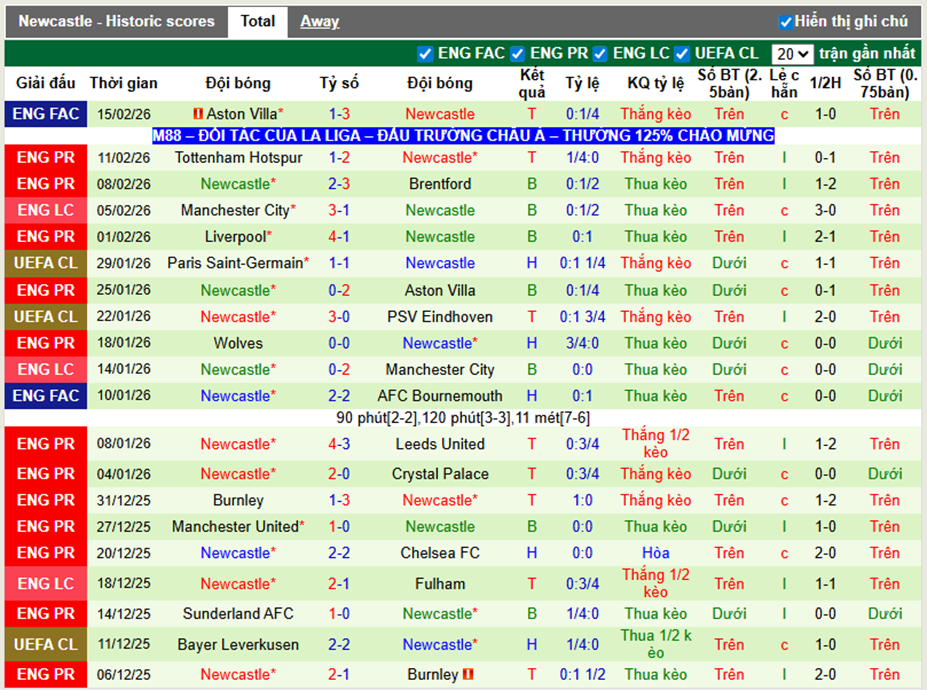
Task: Click the 'Giải đấu' column header
Action: coord(46,83)
